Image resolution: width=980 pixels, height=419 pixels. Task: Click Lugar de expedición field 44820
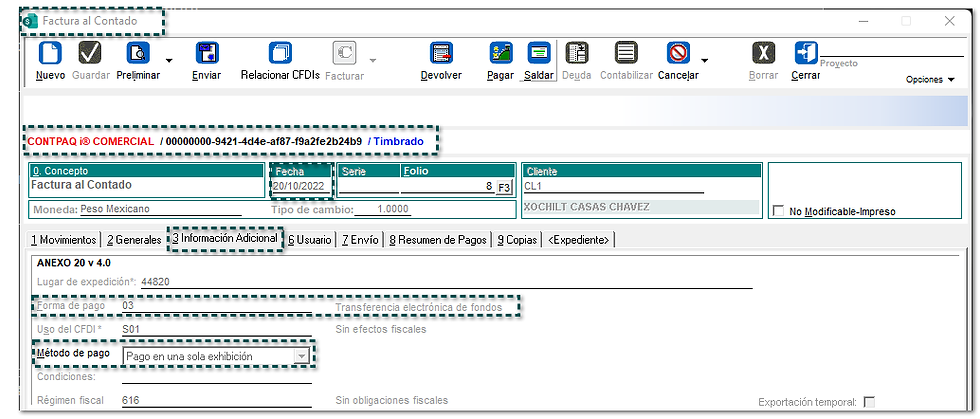pos(446,281)
